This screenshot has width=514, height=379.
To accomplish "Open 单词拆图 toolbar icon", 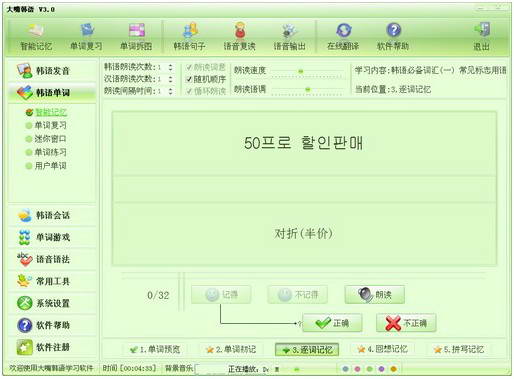I will (x=136, y=37).
